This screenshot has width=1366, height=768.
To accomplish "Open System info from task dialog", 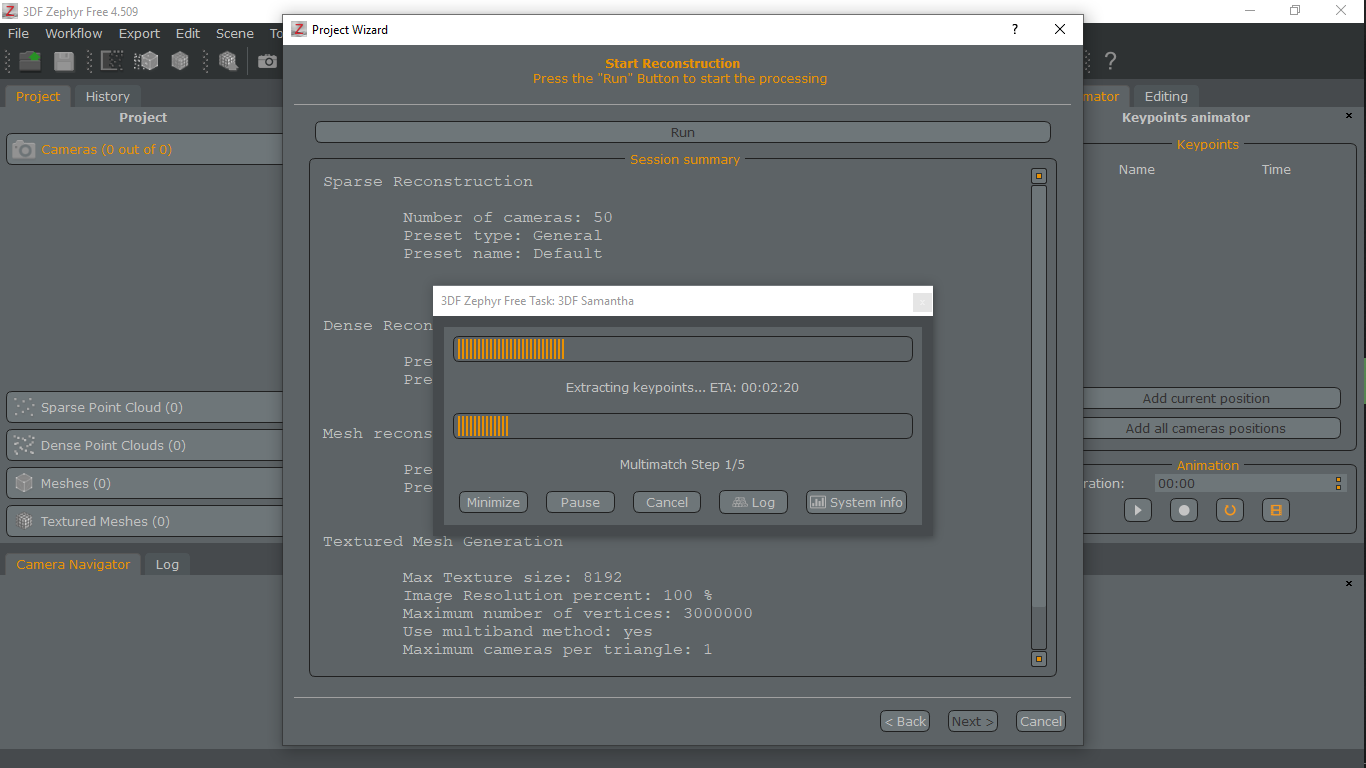I will (856, 502).
